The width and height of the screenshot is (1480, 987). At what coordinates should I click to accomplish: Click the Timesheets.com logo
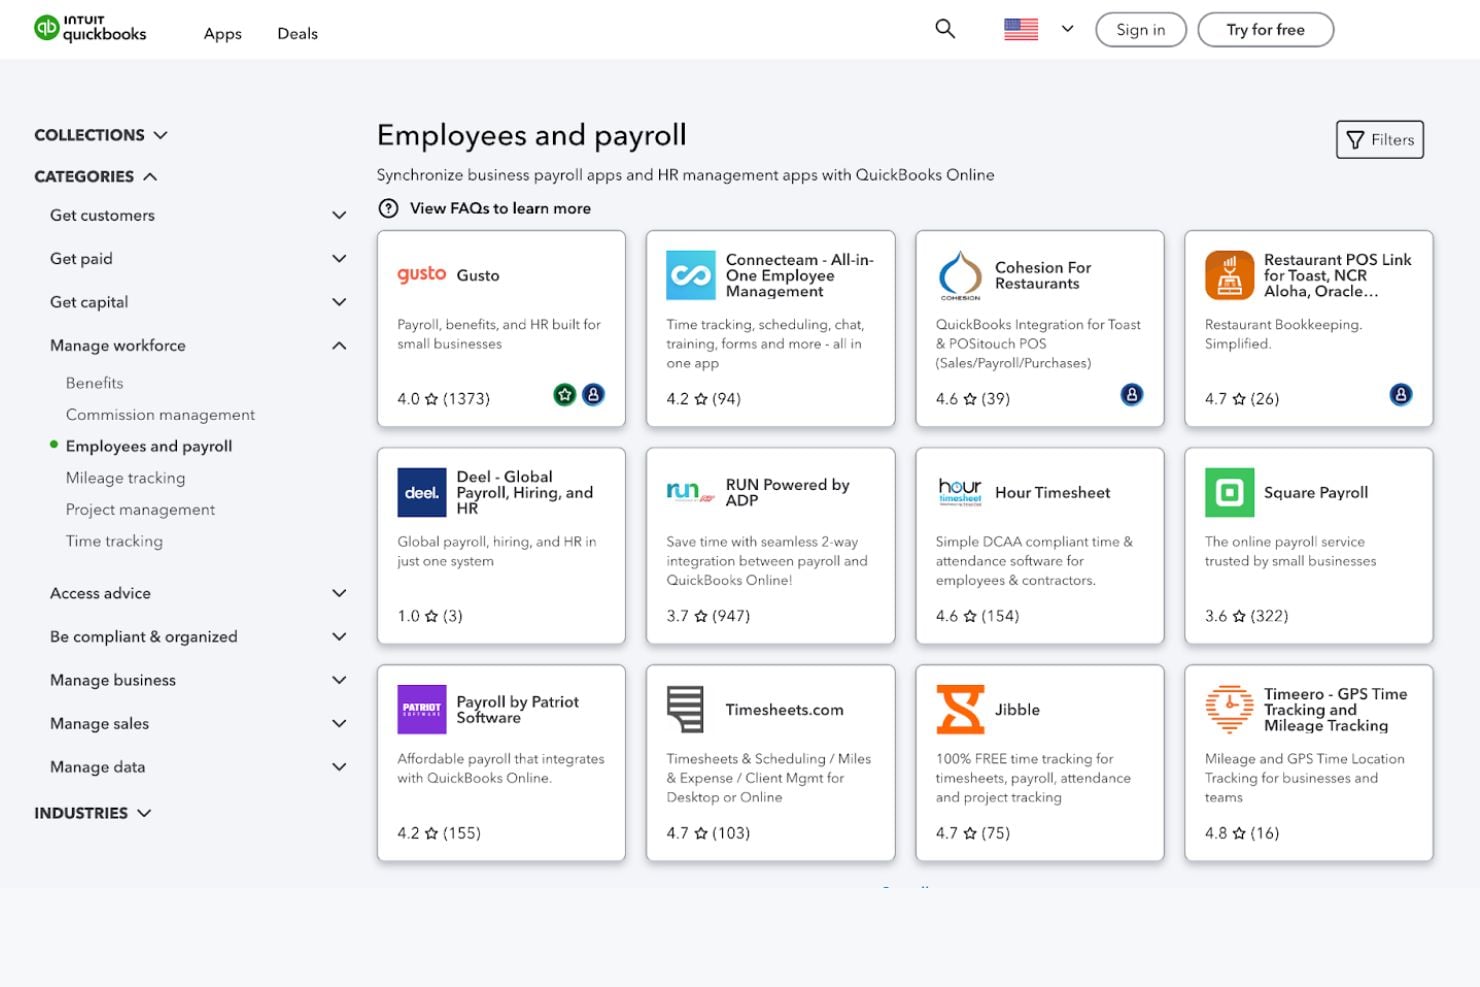tap(686, 709)
